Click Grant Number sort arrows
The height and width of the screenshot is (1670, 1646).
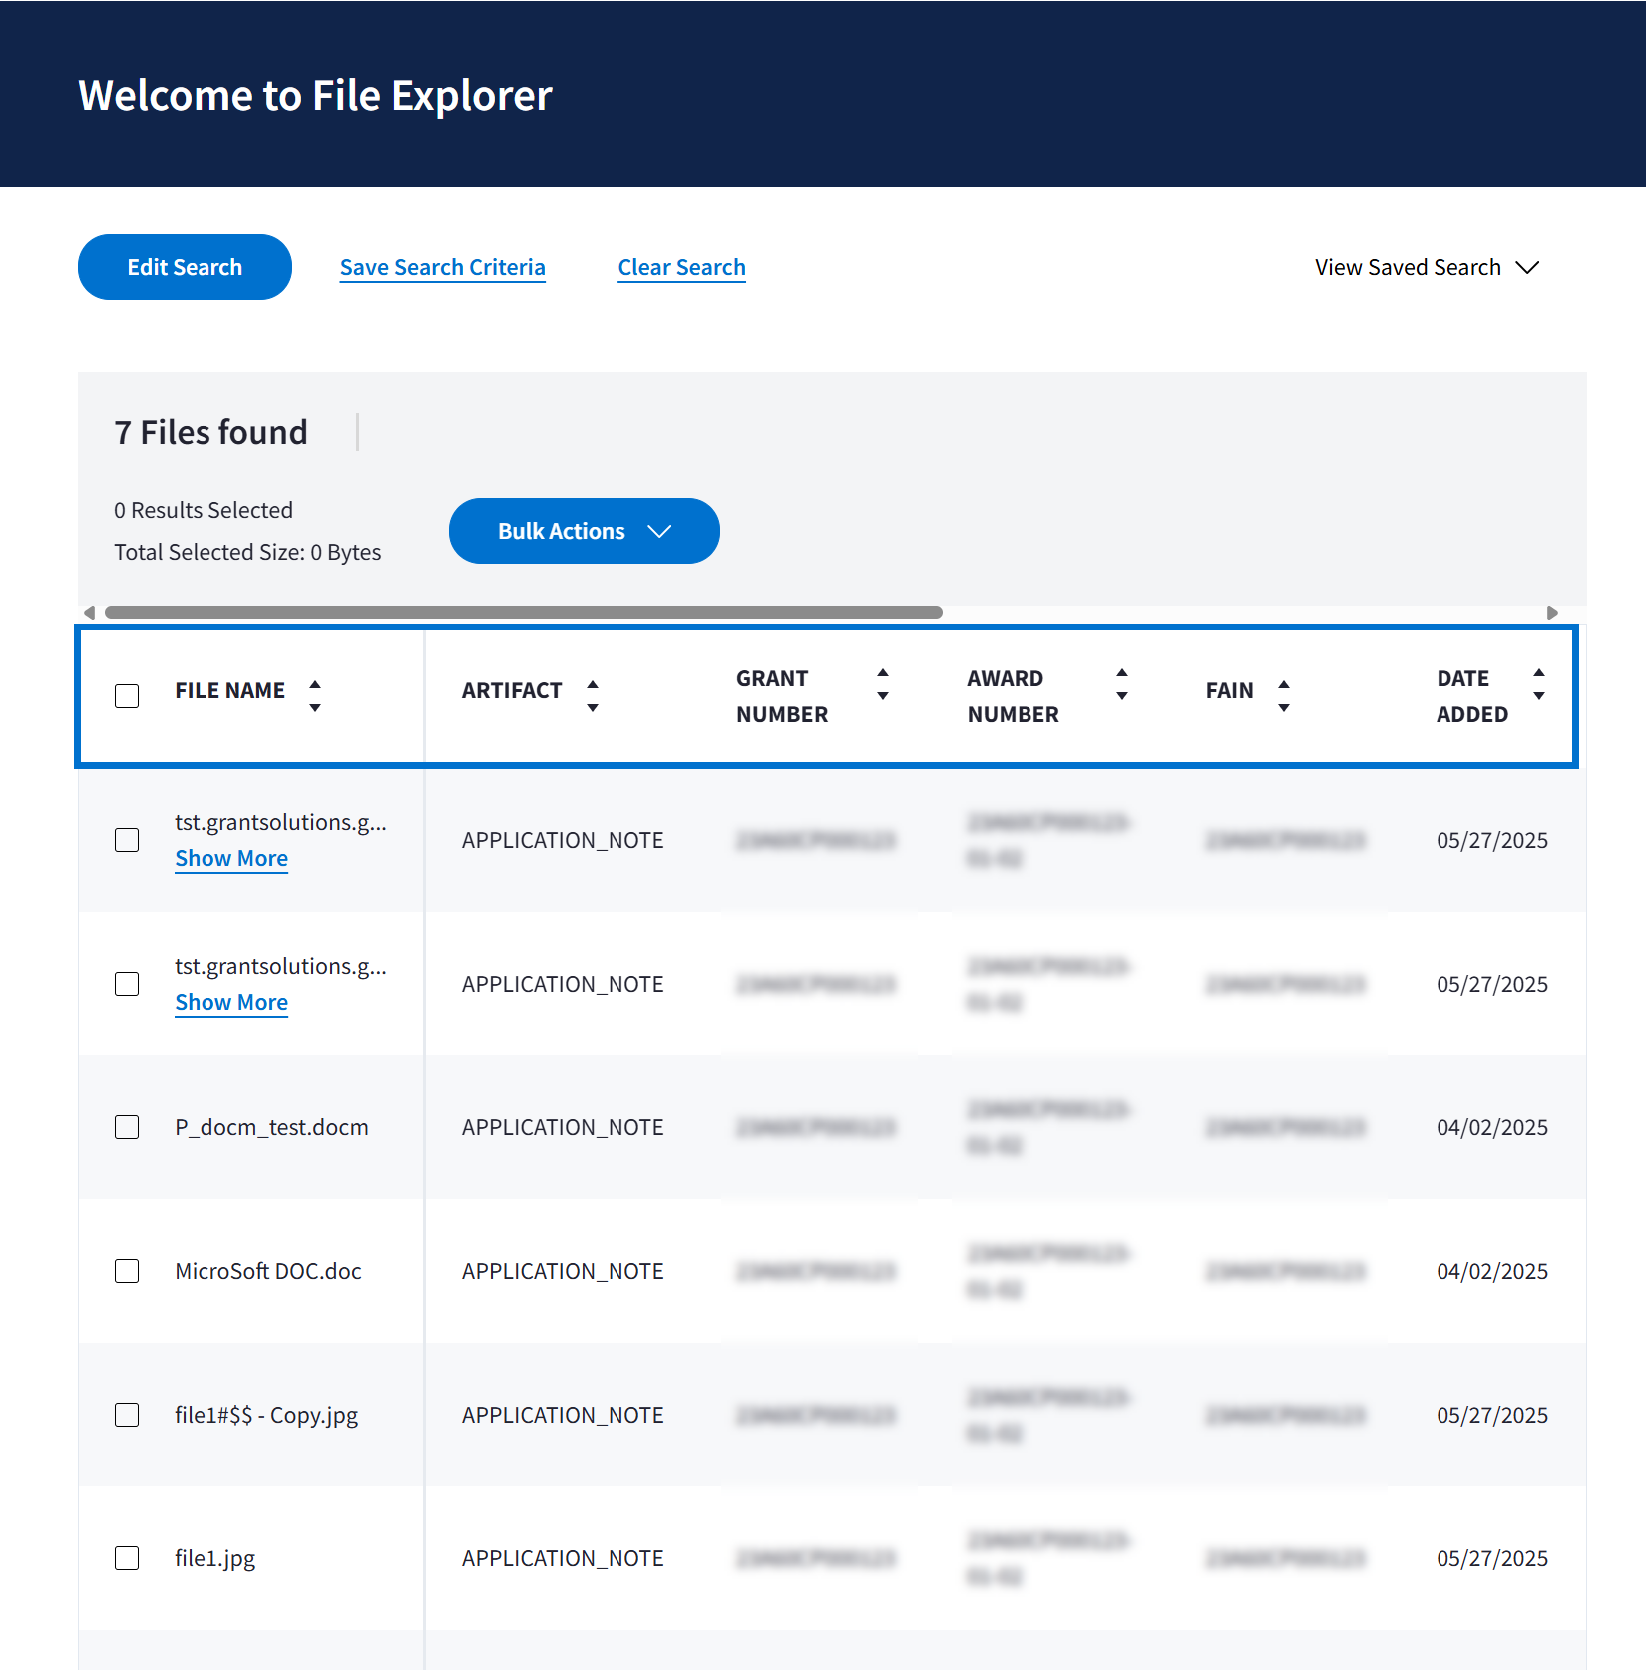[883, 684]
